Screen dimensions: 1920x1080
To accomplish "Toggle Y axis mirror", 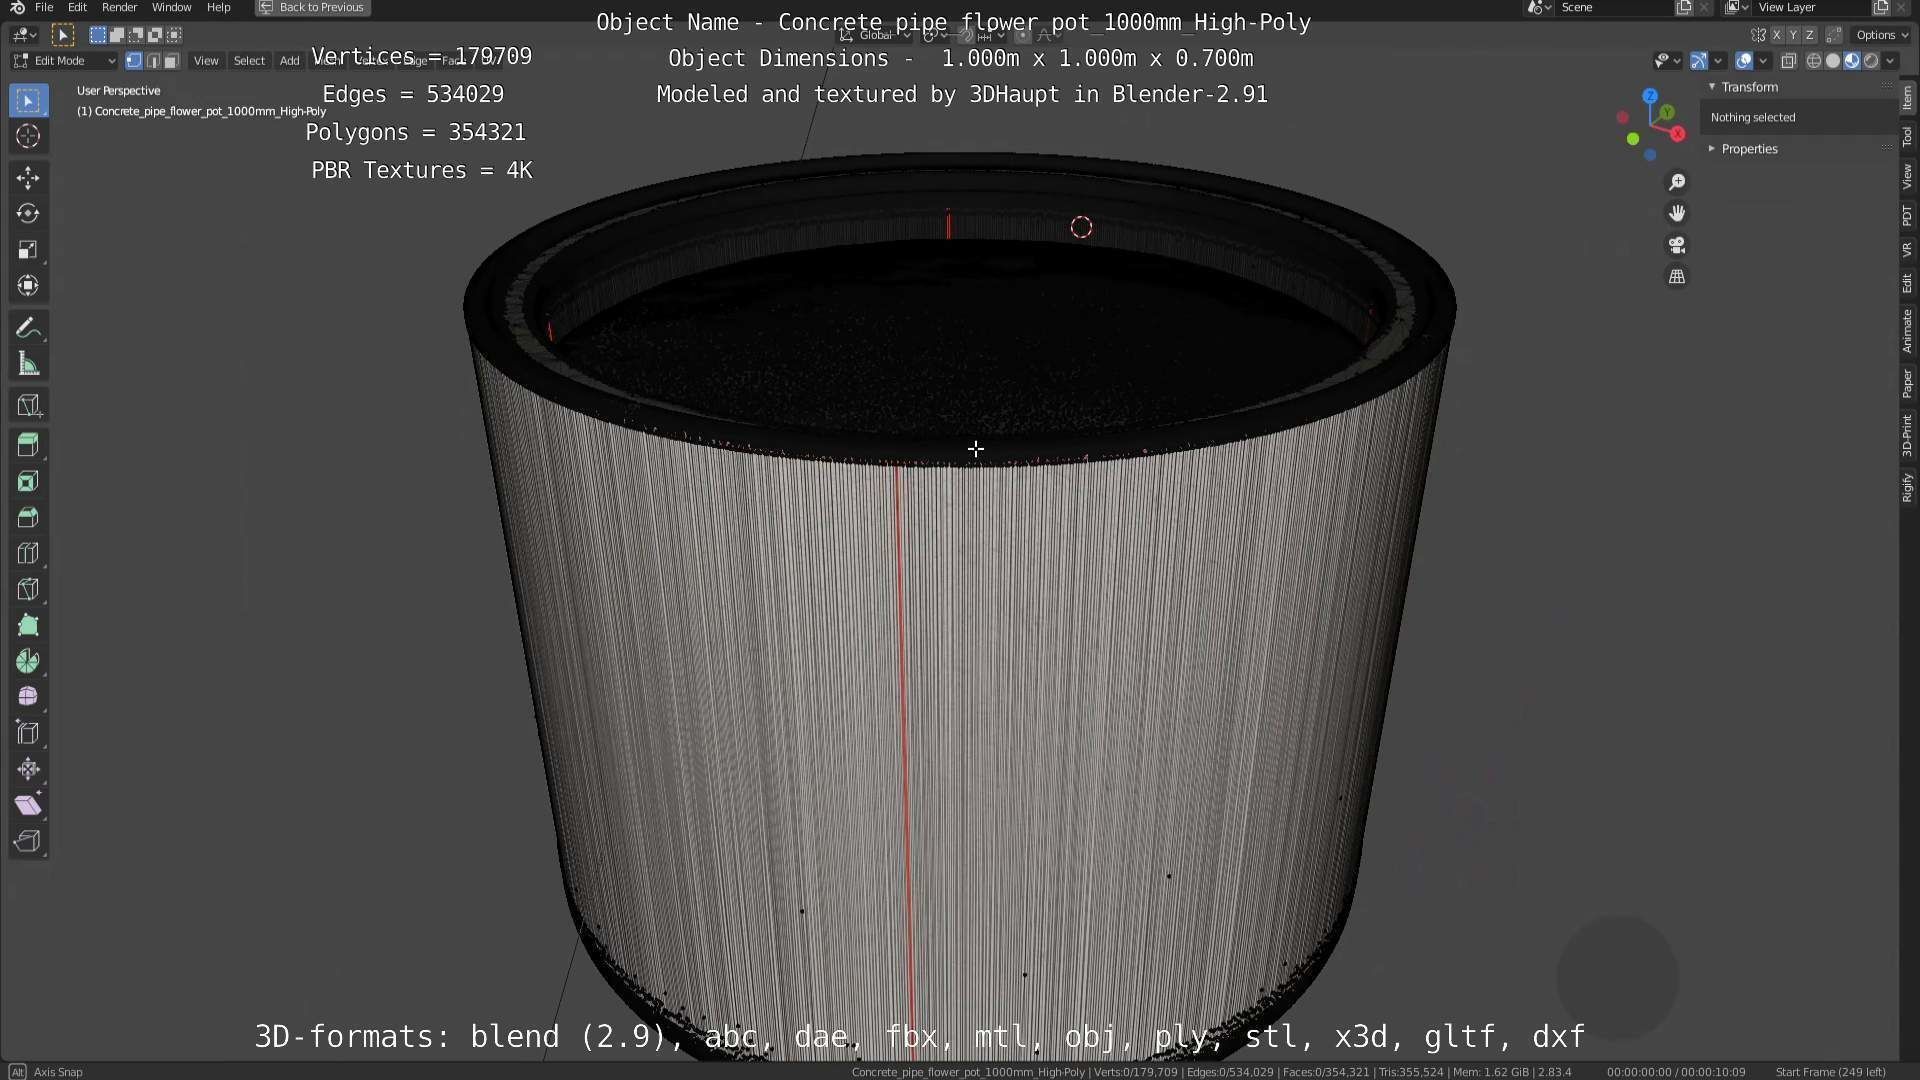I will click(x=1793, y=35).
